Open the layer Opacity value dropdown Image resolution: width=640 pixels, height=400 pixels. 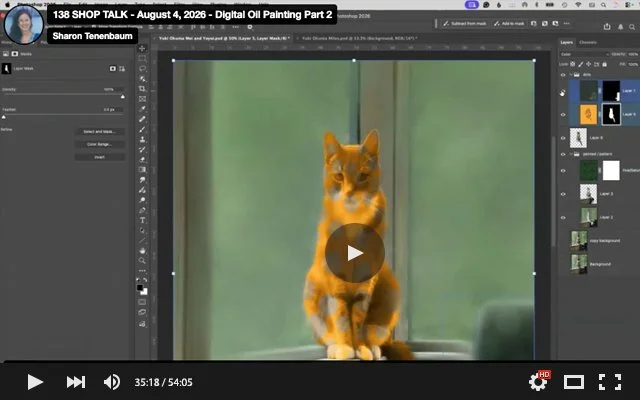point(633,54)
